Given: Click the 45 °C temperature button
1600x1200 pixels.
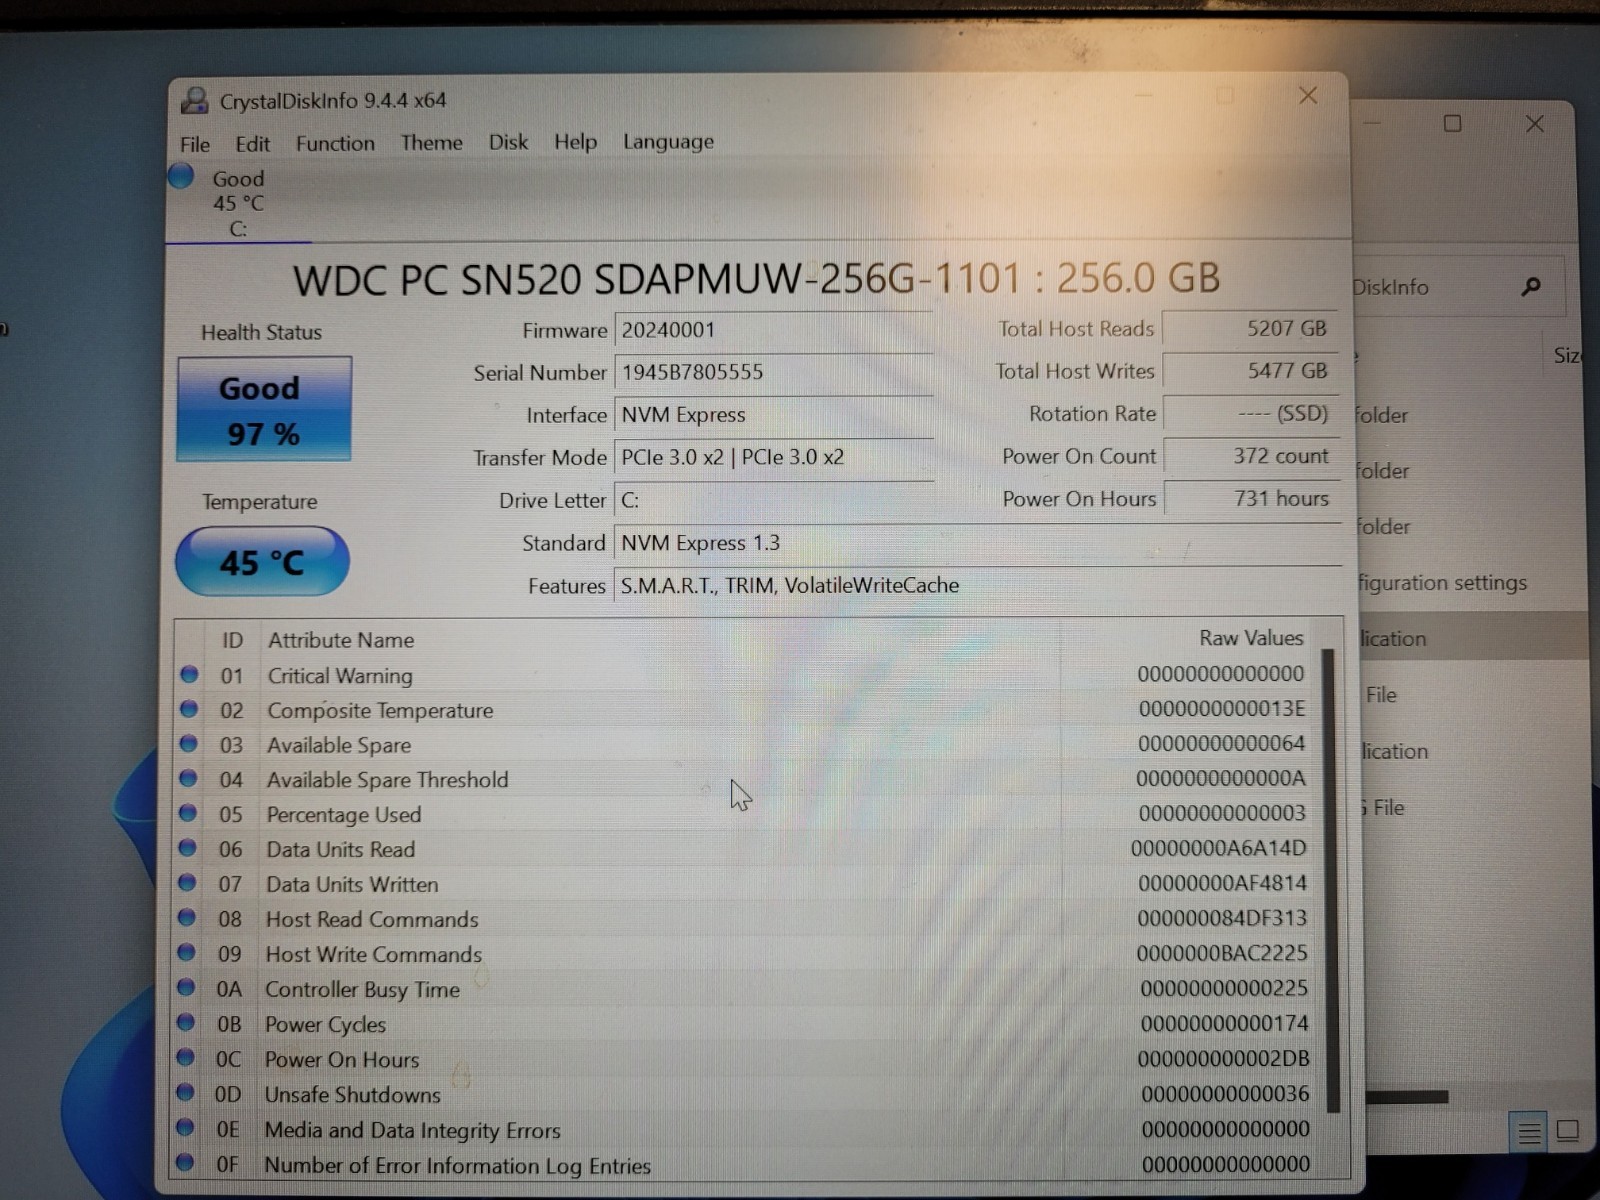Looking at the screenshot, I should pos(262,562).
